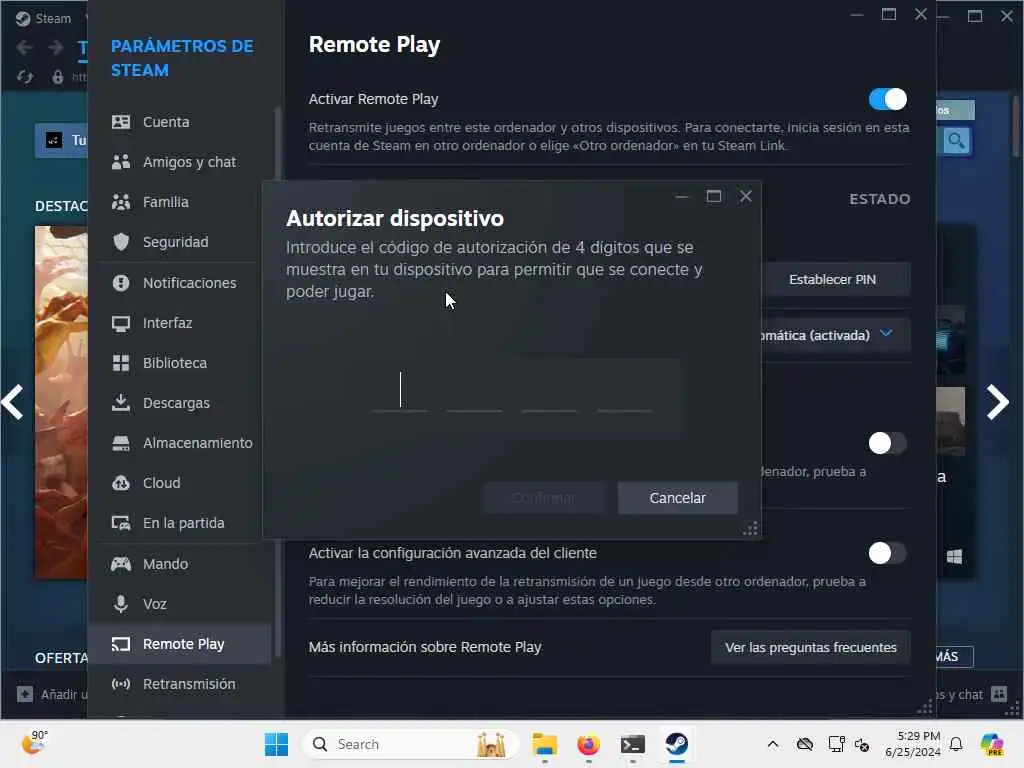Show hidden system tray icons
Screen dimensions: 1024x768
coord(773,744)
